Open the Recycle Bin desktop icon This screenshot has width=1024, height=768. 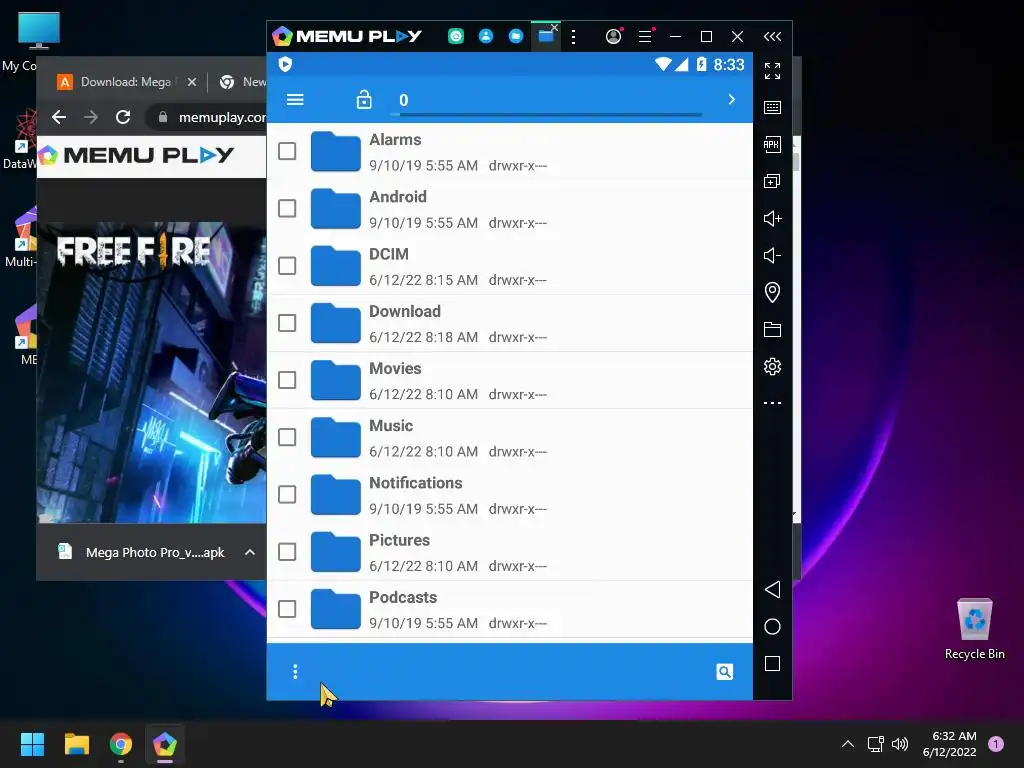coord(974,629)
